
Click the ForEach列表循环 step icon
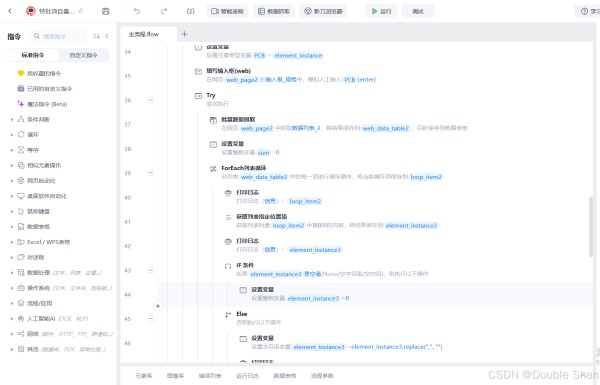(213, 168)
